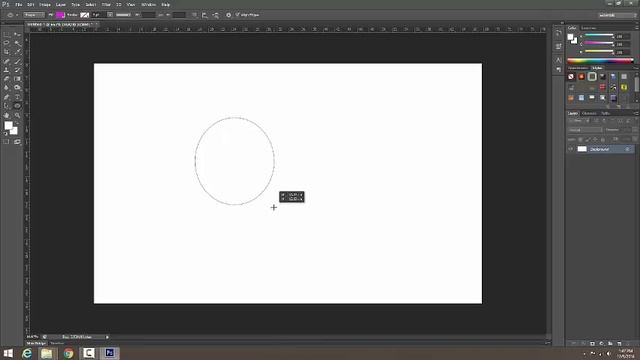Toggle lock all
The width and height of the screenshot is (640, 360).
pos(603,139)
